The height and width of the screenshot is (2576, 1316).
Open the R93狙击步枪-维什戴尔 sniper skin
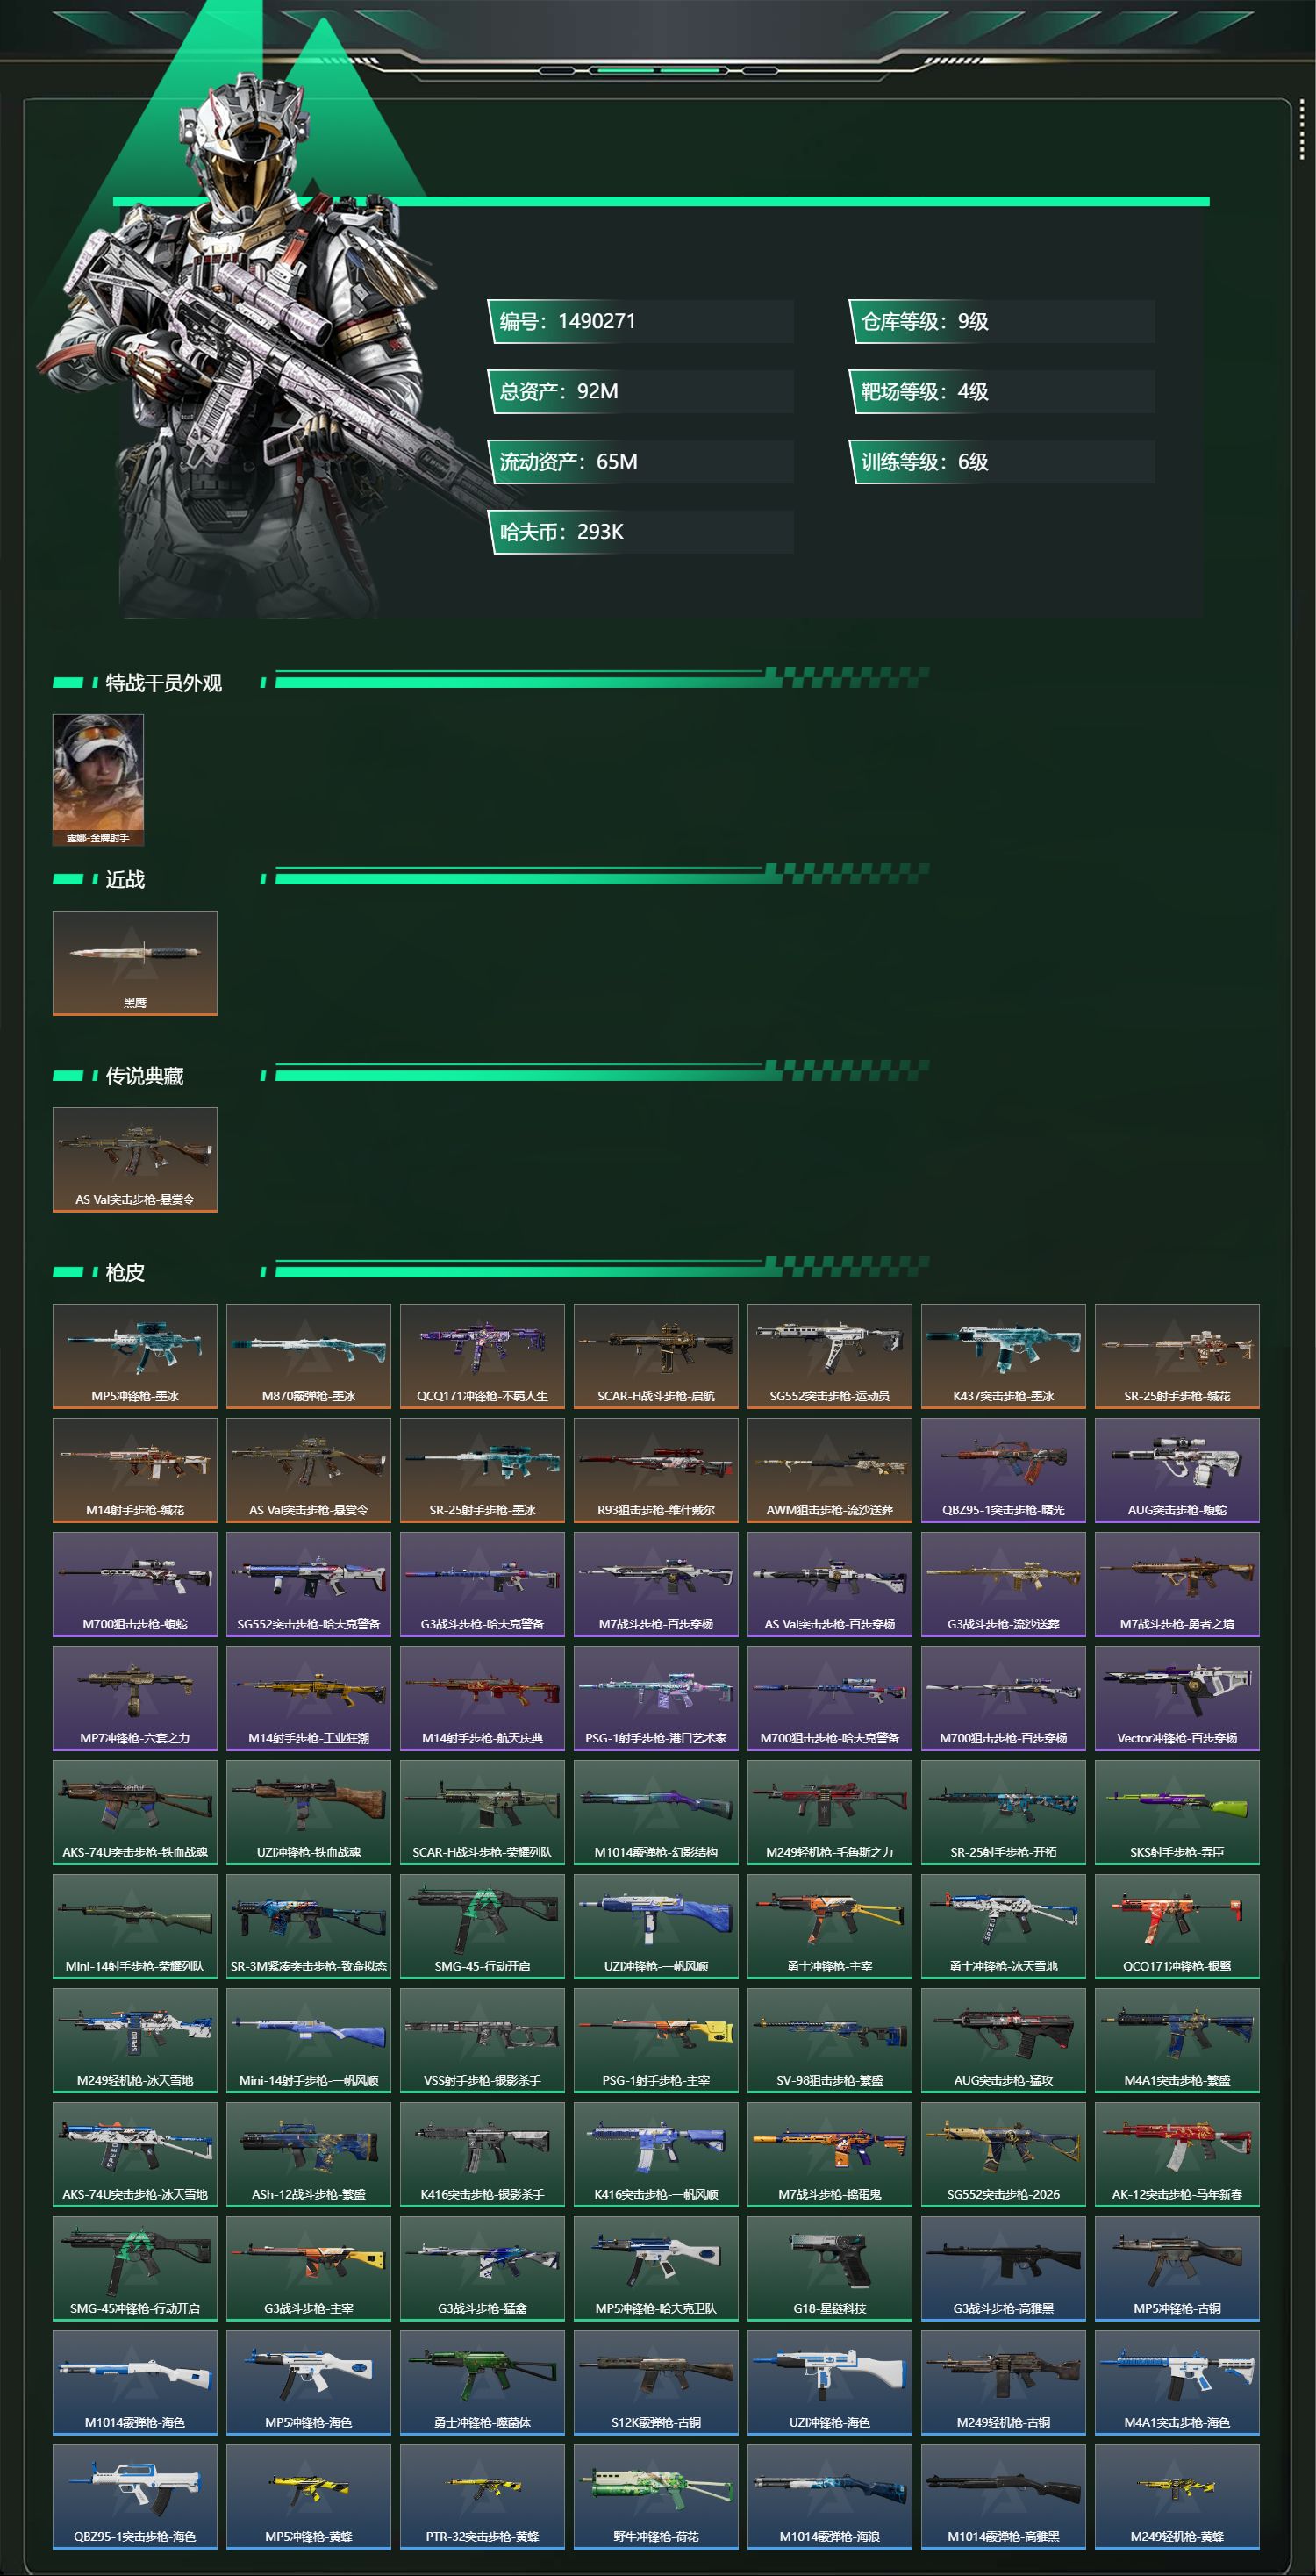click(x=656, y=1470)
